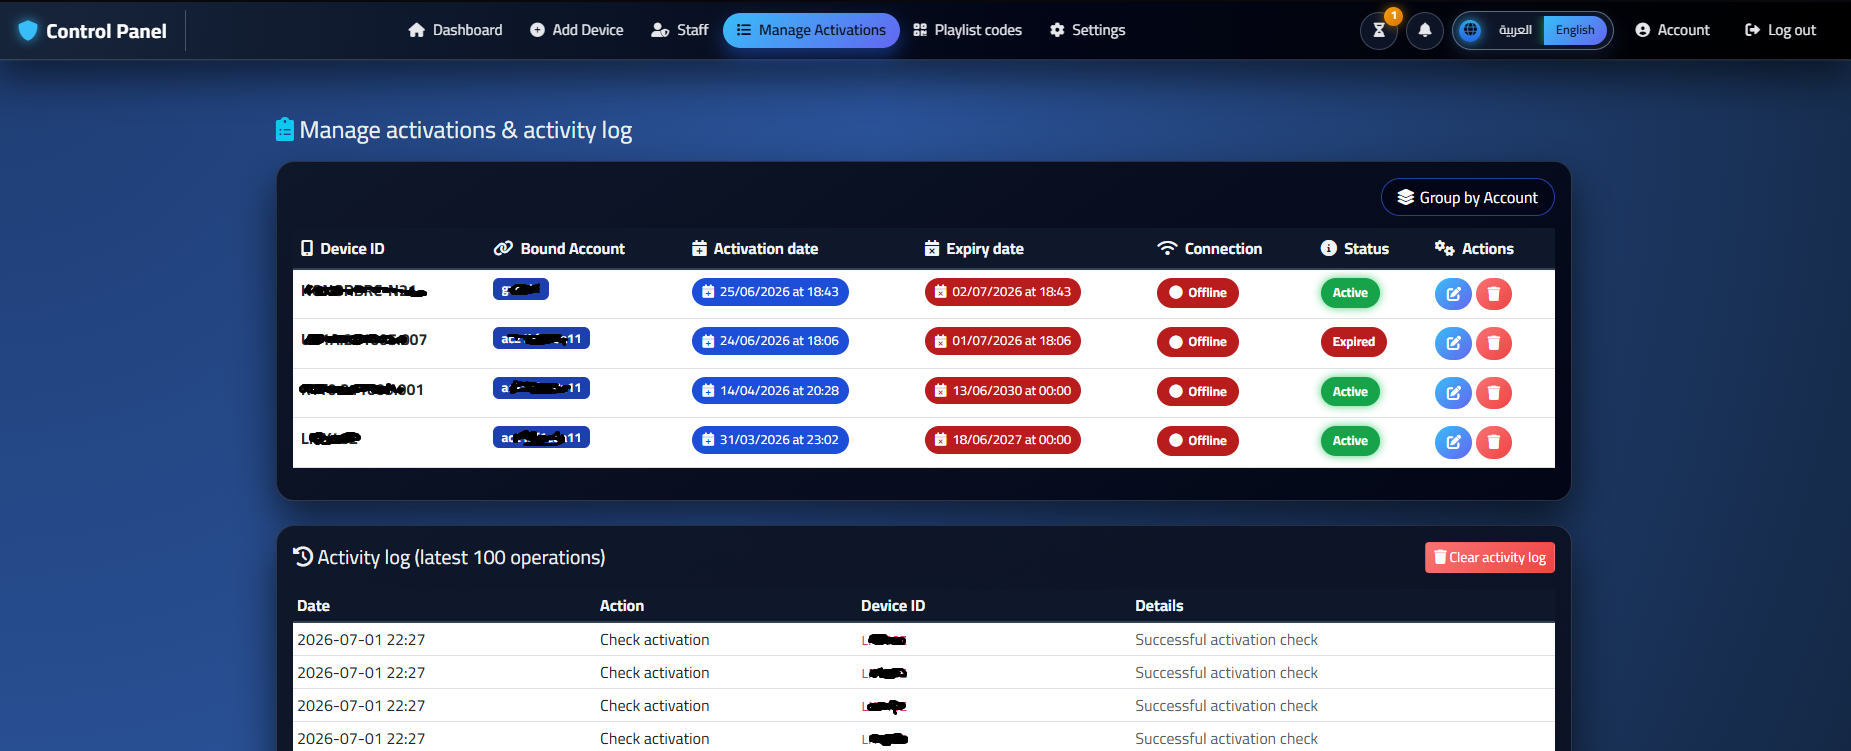
Task: Delete the device activated 25/06/2026
Action: 1494,294
